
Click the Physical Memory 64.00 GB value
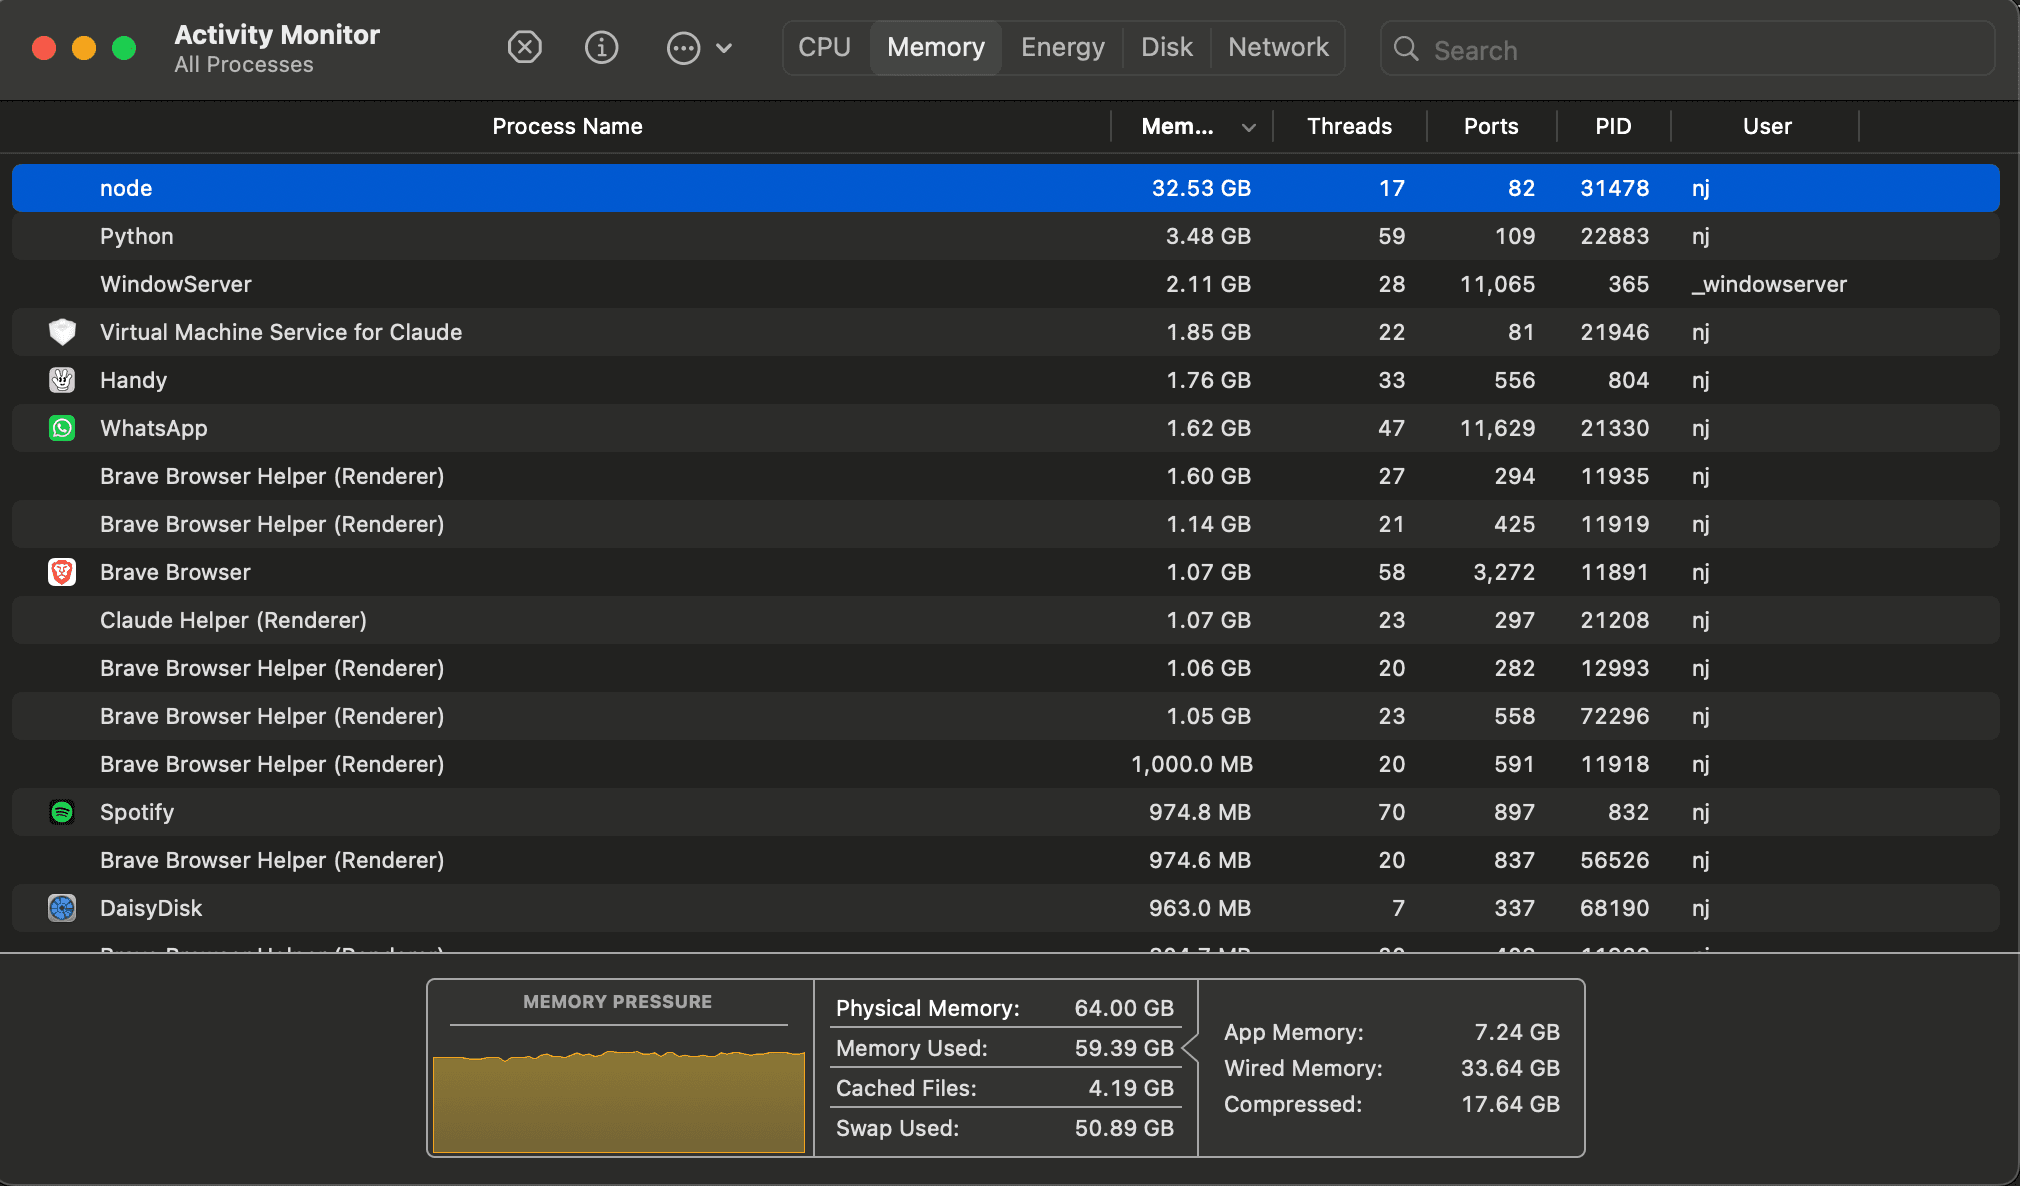tap(1124, 1008)
